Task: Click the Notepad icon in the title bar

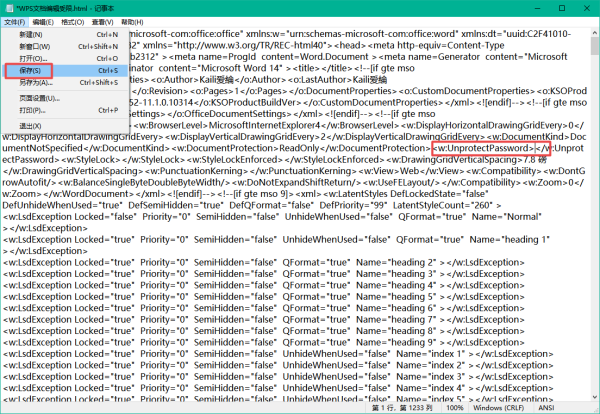Action: pos(9,8)
